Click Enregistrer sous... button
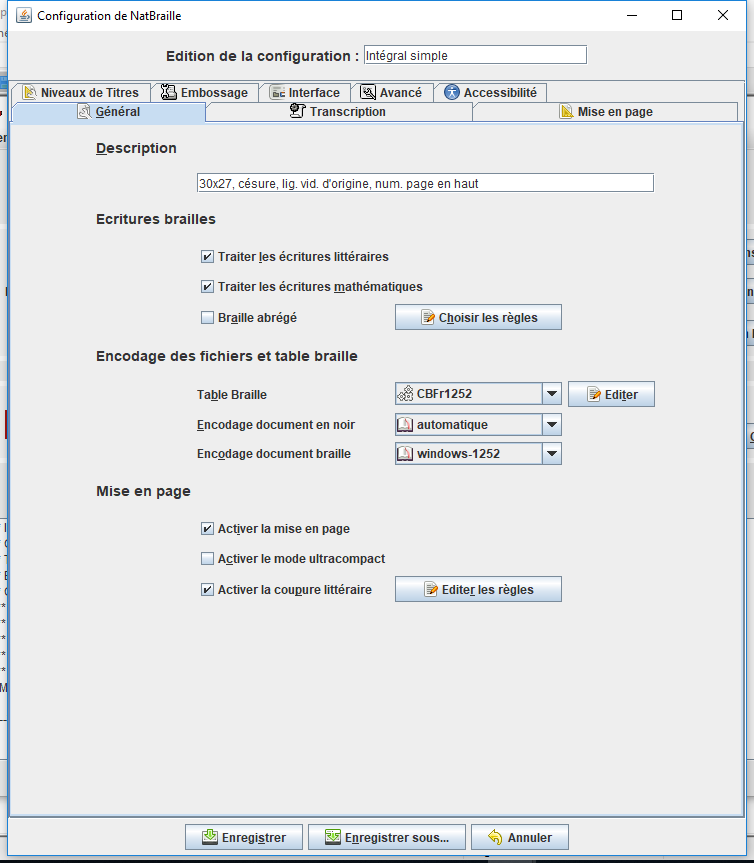754x863 pixels. [x=387, y=837]
